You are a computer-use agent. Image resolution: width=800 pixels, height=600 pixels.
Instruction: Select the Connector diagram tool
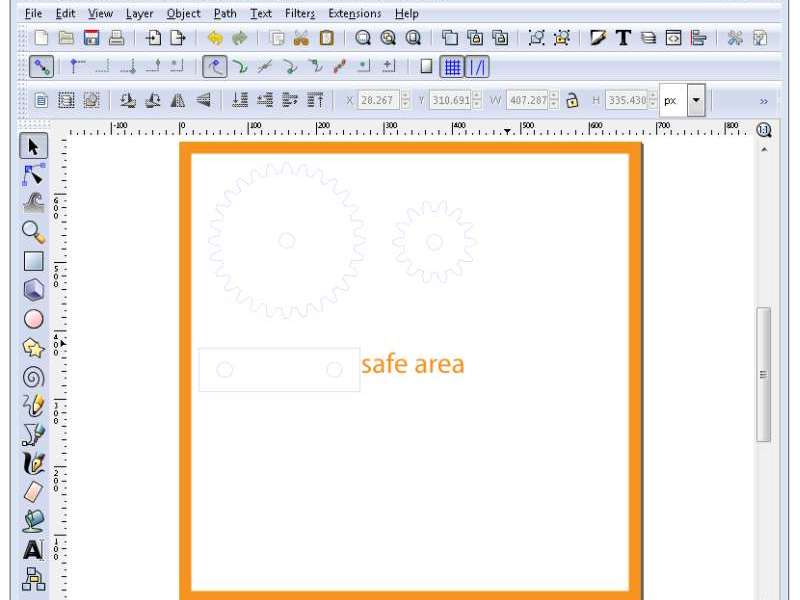(x=34, y=579)
